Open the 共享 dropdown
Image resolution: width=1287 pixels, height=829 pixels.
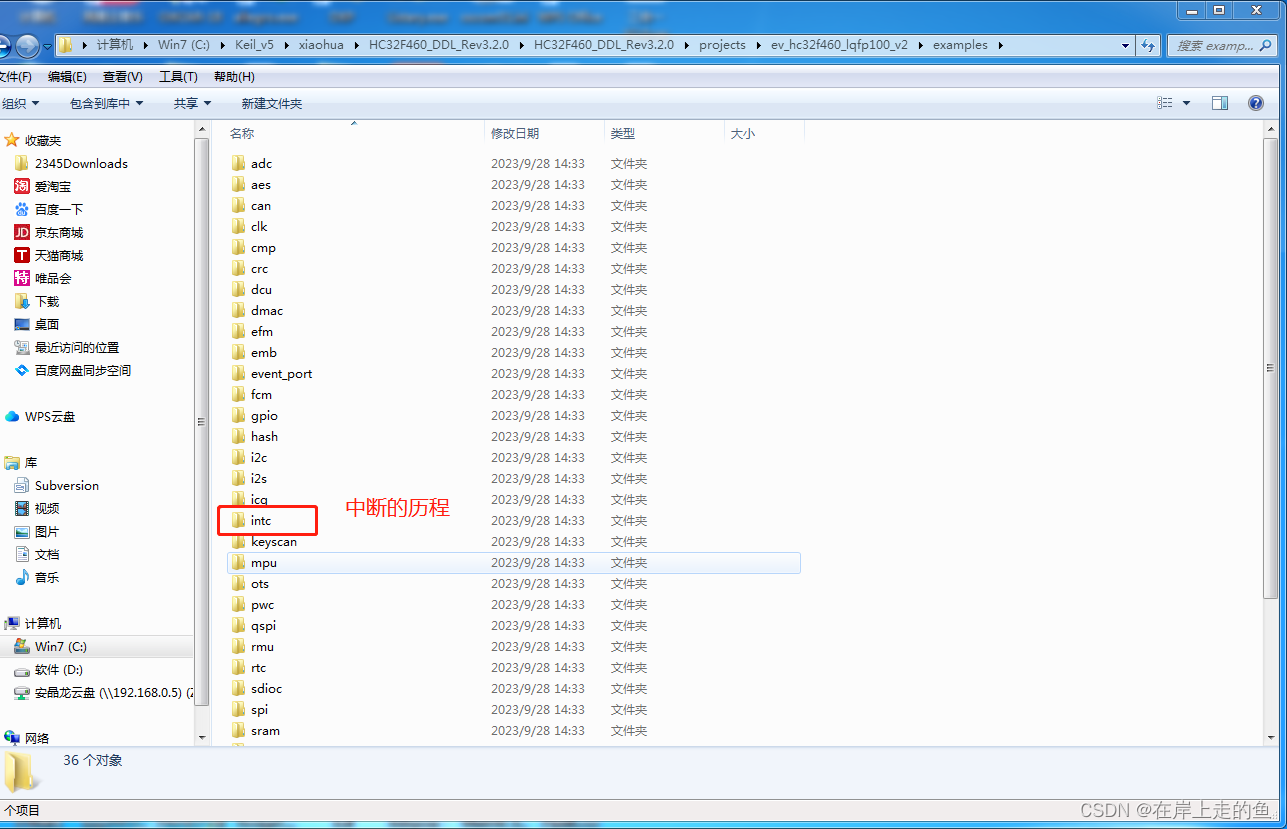click(193, 103)
